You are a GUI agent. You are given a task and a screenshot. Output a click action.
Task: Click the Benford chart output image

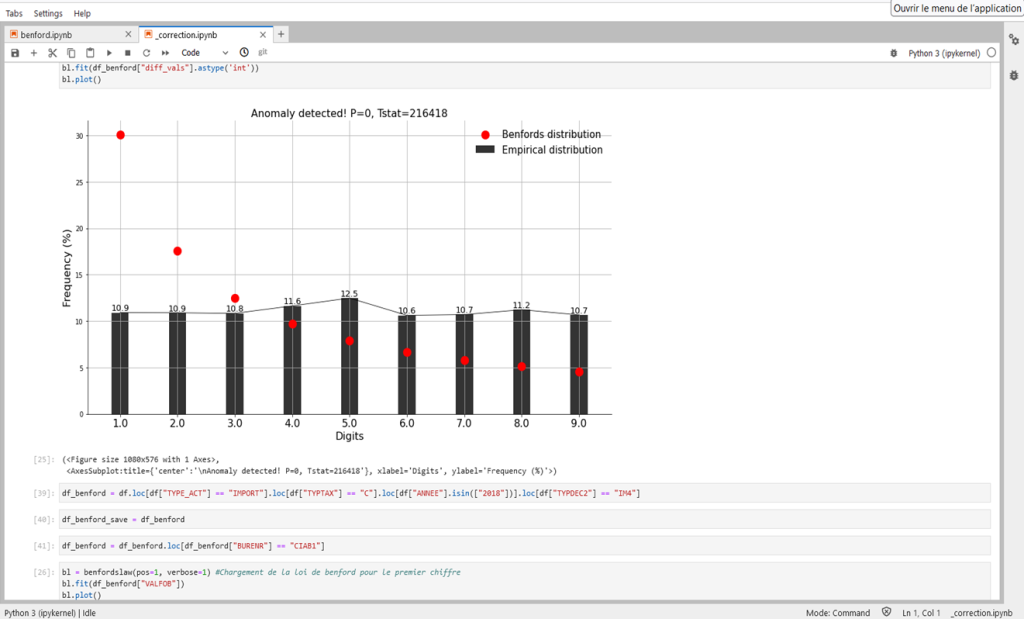tap(336, 276)
